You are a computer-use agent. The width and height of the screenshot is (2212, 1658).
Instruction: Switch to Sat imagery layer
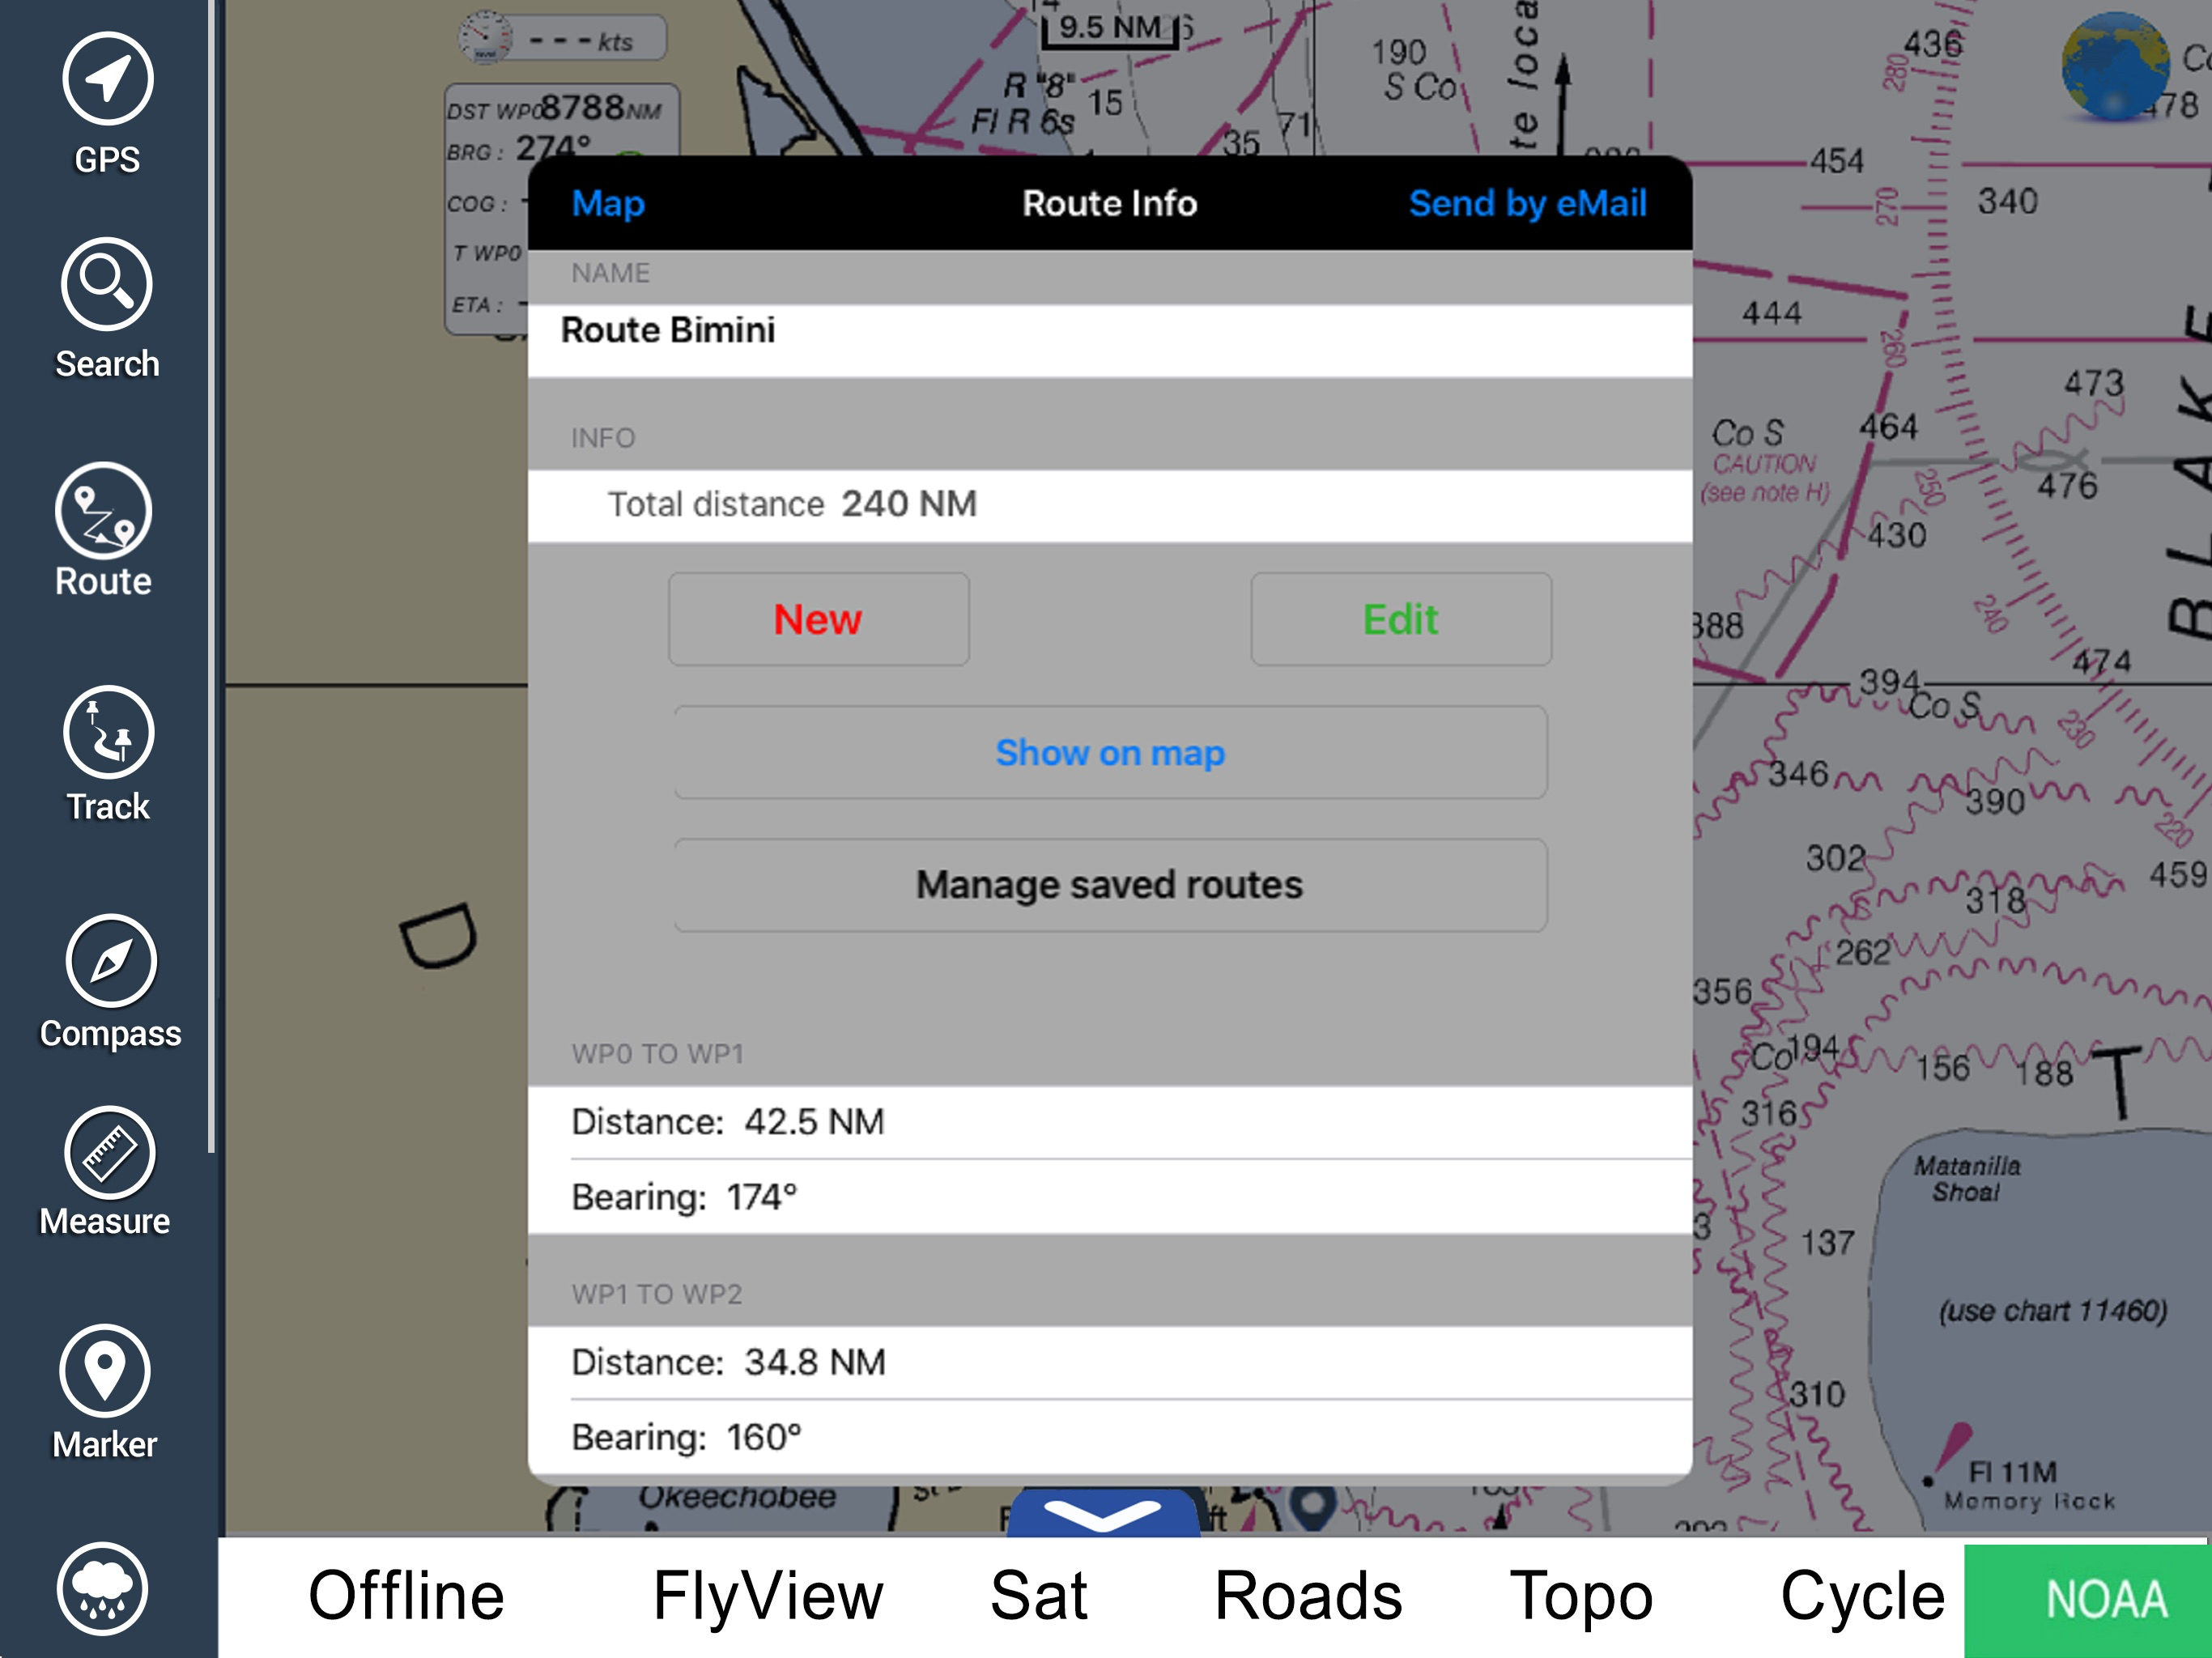coord(1038,1597)
